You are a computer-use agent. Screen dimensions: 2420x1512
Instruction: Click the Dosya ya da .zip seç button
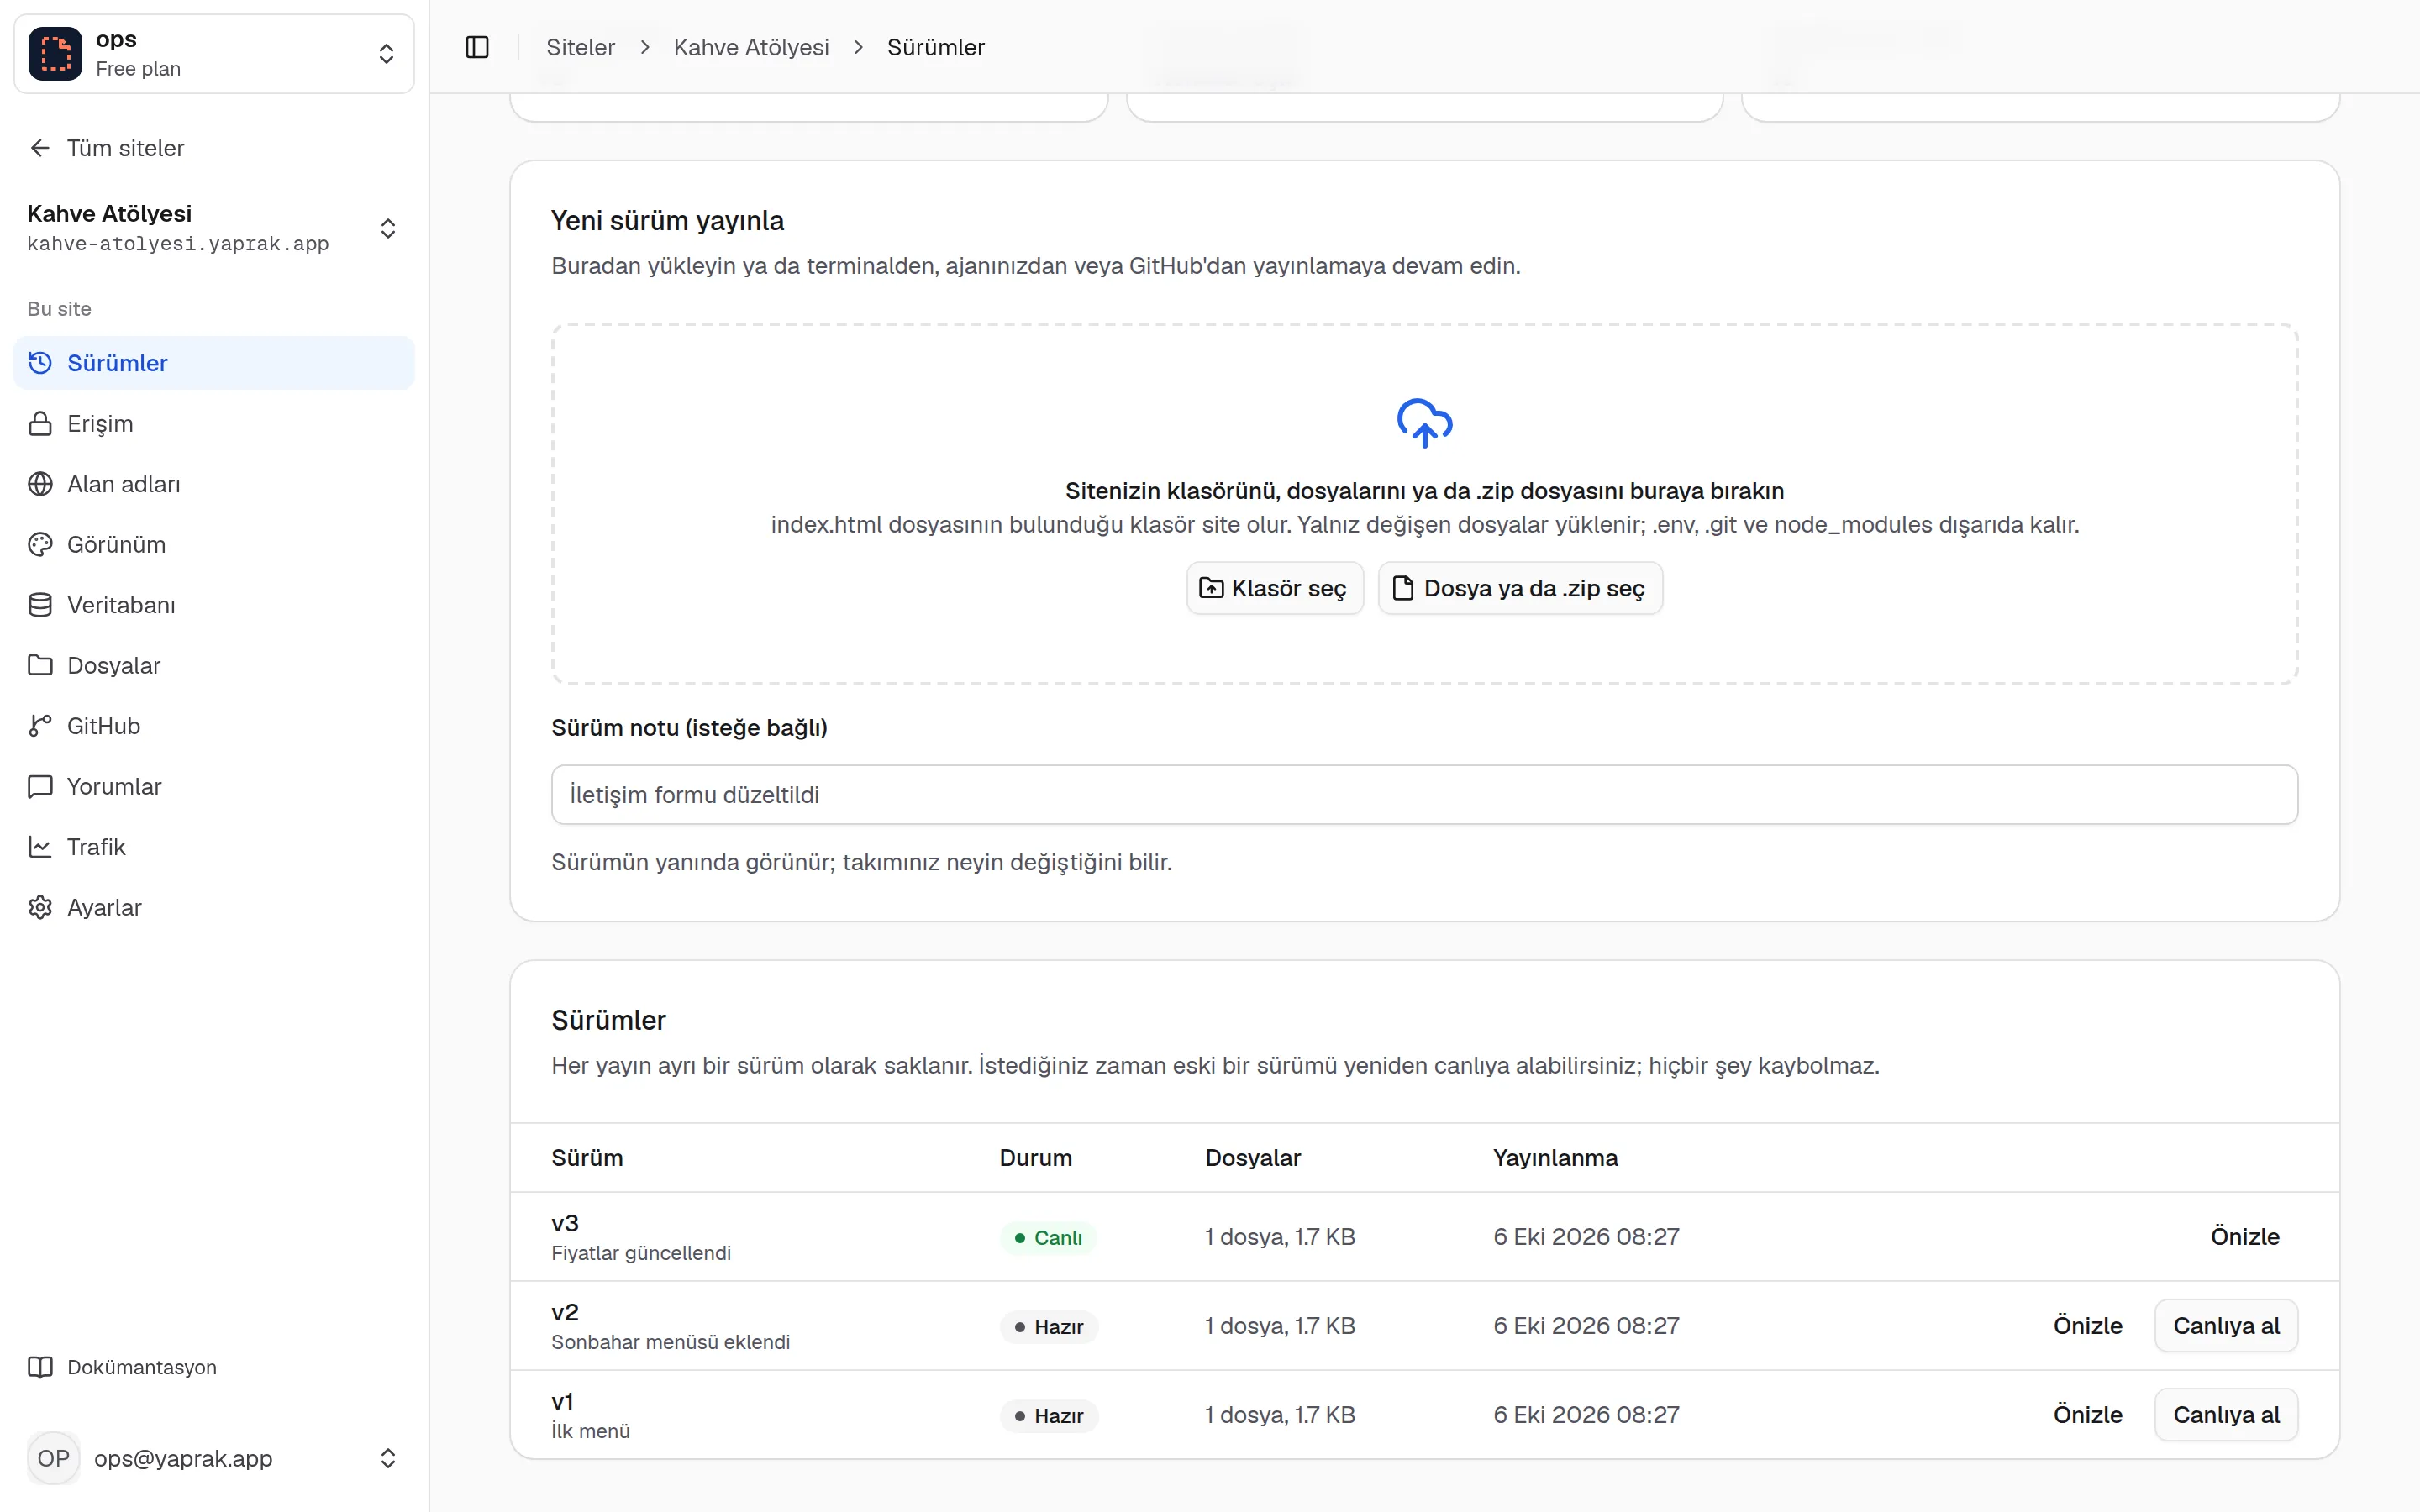(1520, 588)
